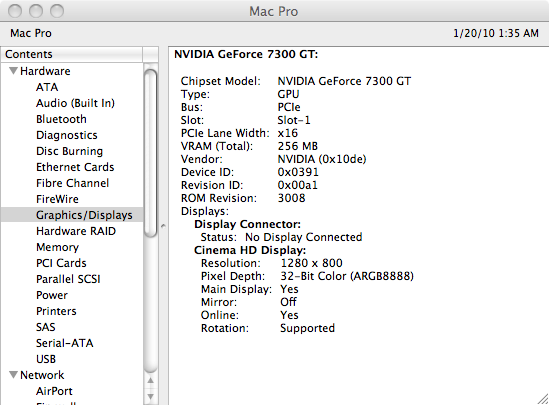549x405 pixels.
Task: Show the PCI Cards info
Action: click(61, 263)
